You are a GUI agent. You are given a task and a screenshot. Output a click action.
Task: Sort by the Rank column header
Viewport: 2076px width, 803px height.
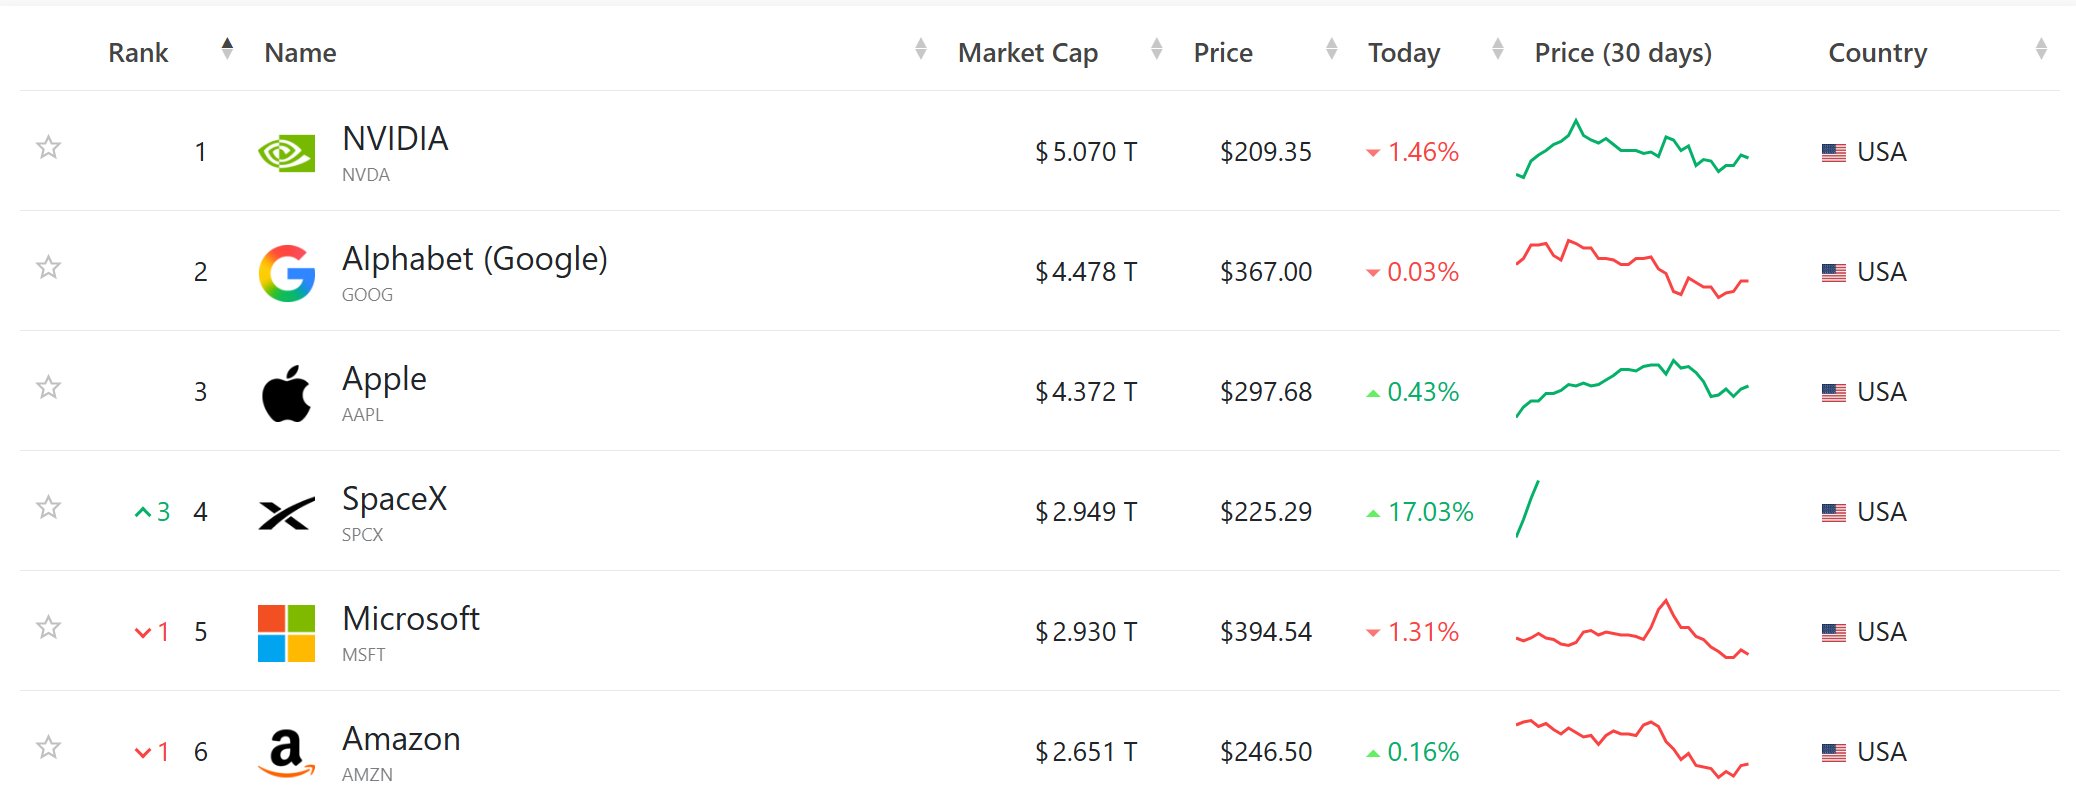pos(138,52)
